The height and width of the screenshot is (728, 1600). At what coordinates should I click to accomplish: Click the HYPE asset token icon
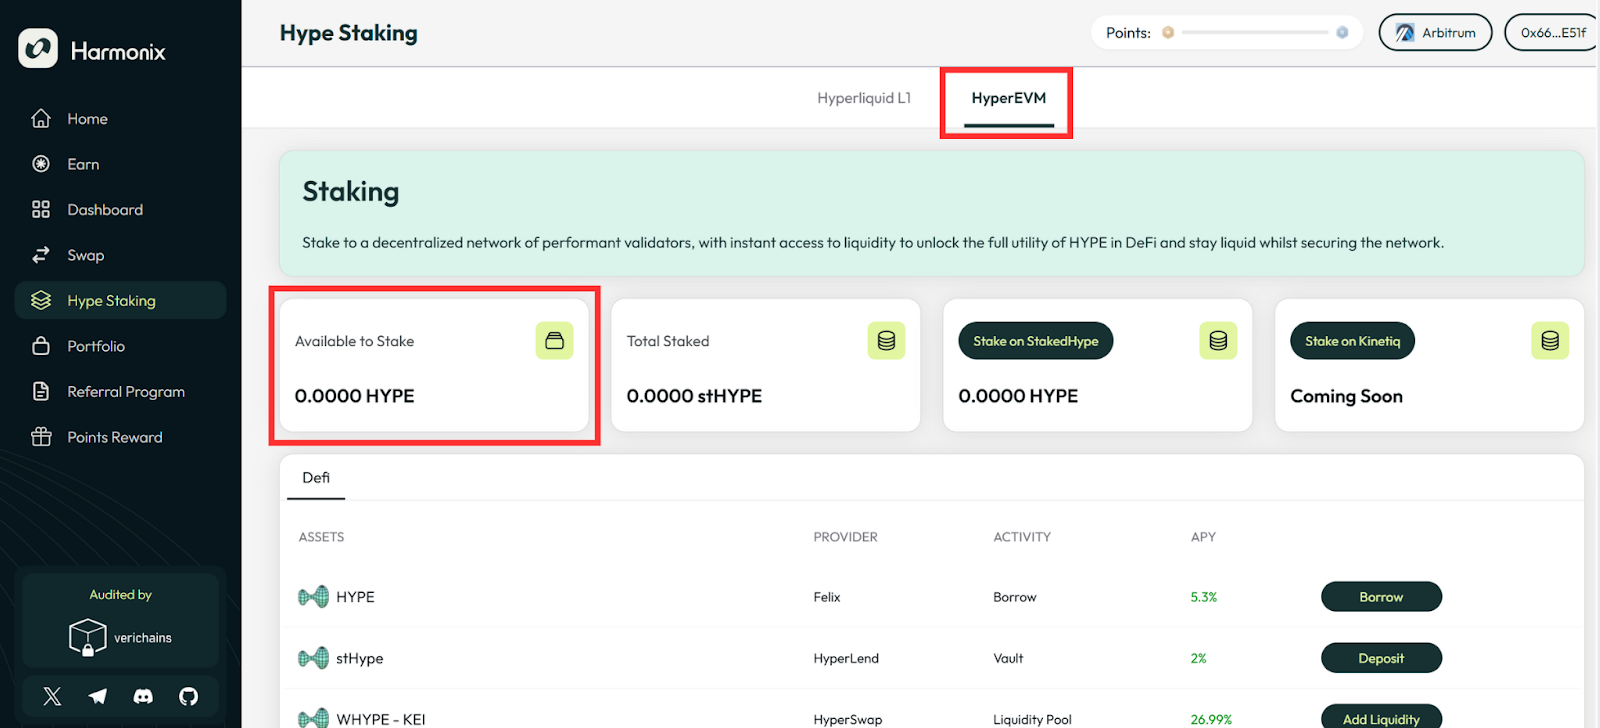313,597
